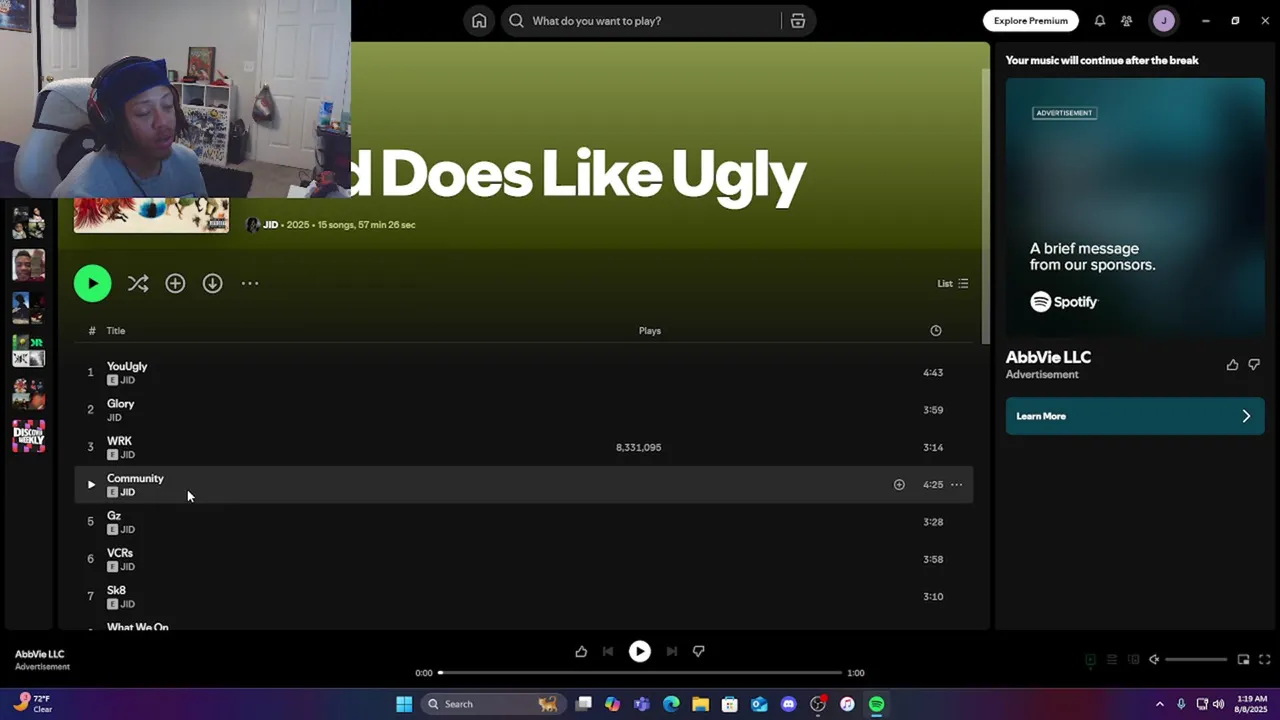Open the Windows Start menu

(404, 704)
